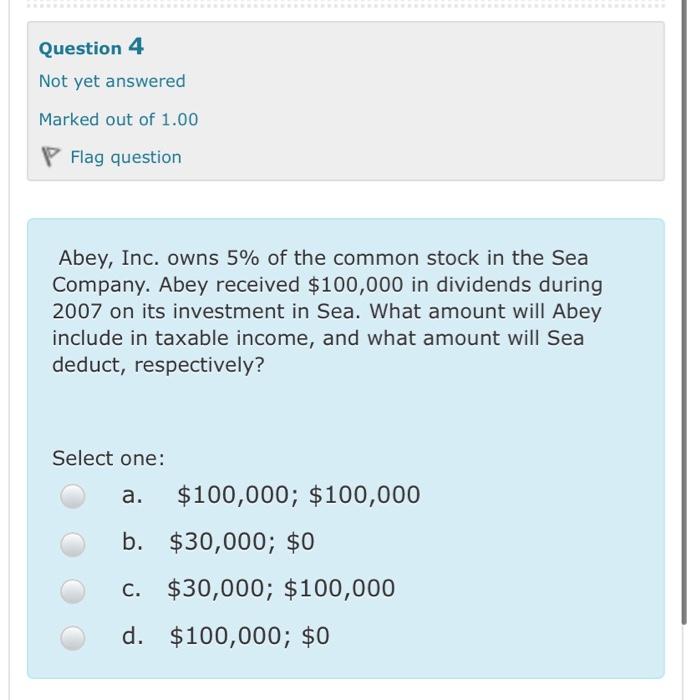Select the radio button for option a
The image size is (692, 700).
click(73, 496)
